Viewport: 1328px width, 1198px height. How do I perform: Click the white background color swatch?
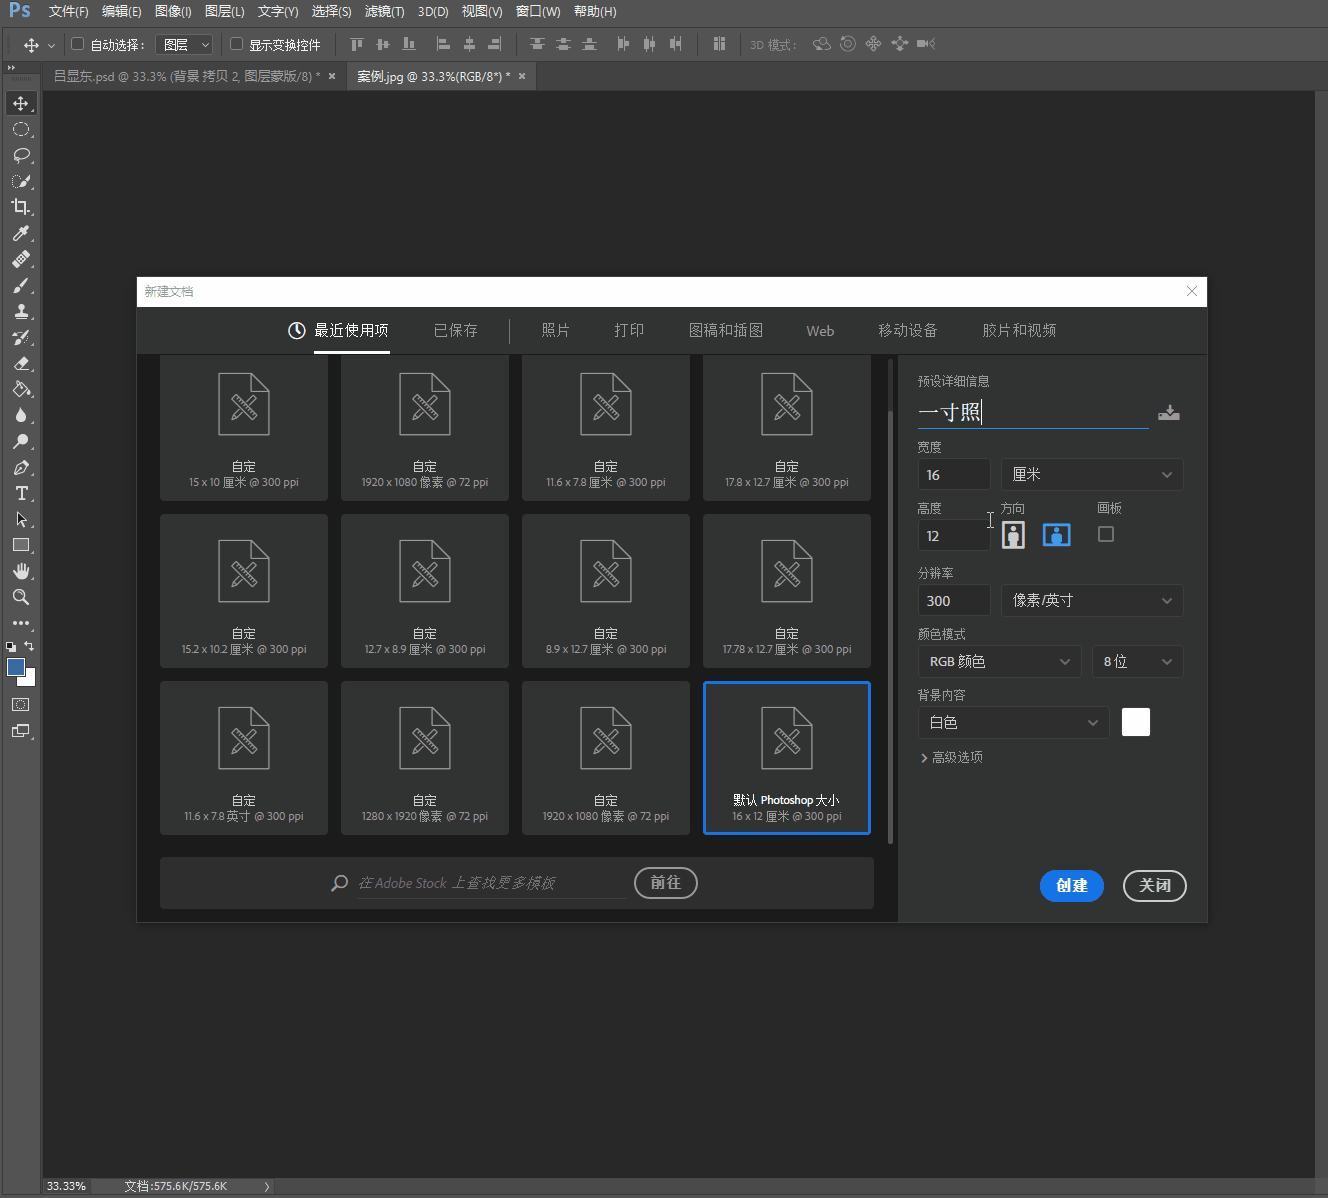1135,722
